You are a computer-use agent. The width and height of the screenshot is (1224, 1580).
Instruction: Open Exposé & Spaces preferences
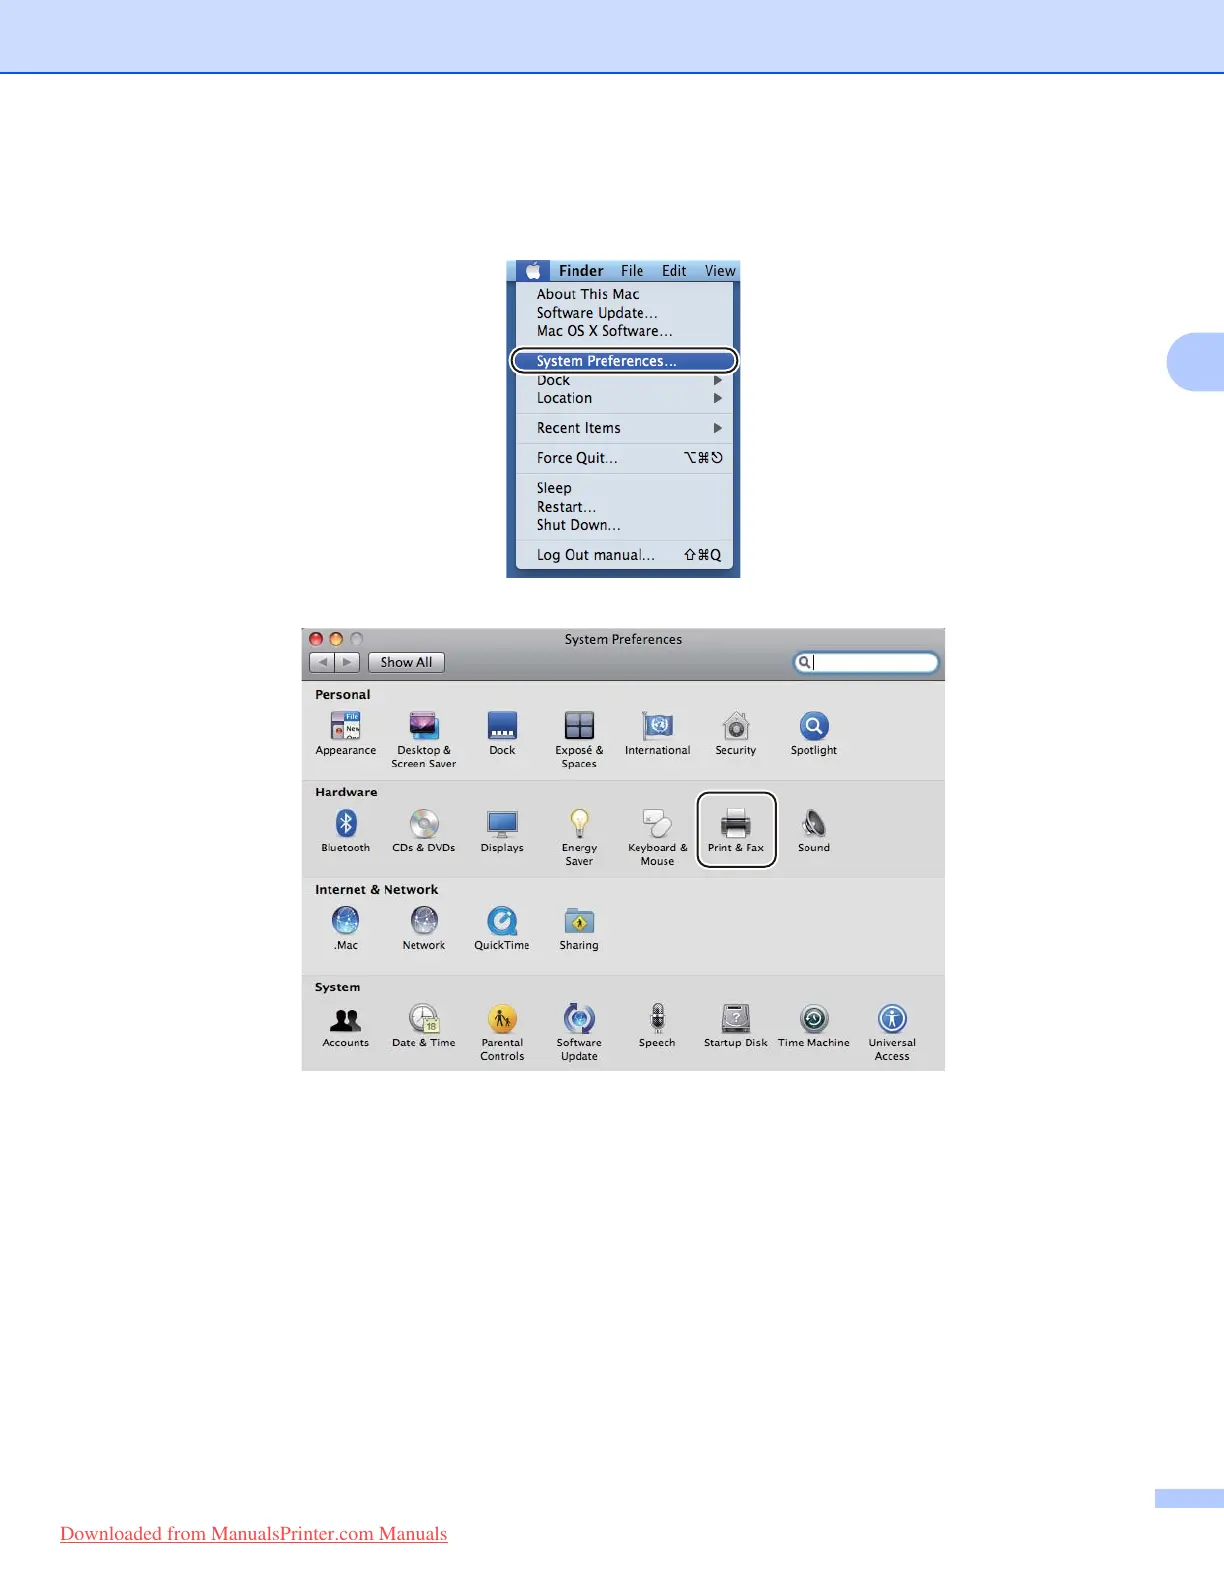[579, 739]
